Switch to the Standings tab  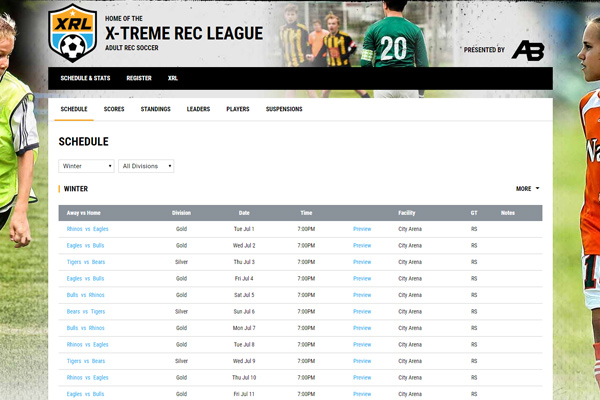point(155,109)
